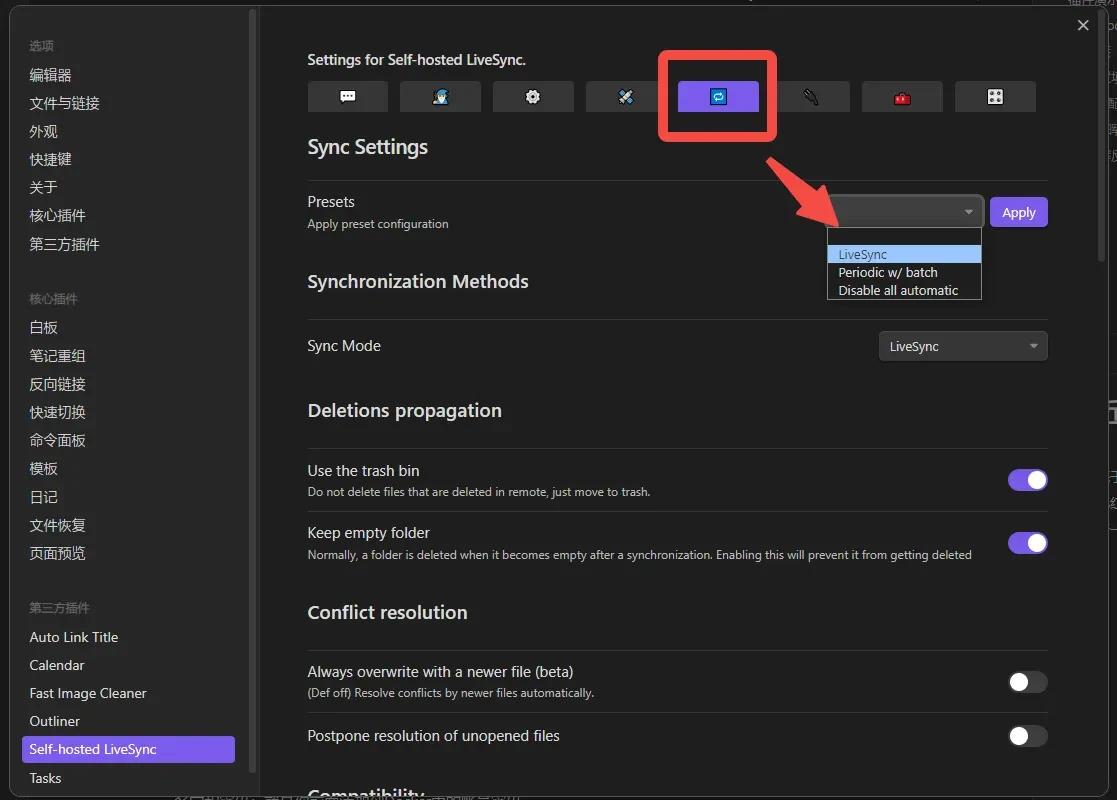Screen dimensions: 1117x800
Task: Click the Apply preset button
Action: (x=1019, y=212)
